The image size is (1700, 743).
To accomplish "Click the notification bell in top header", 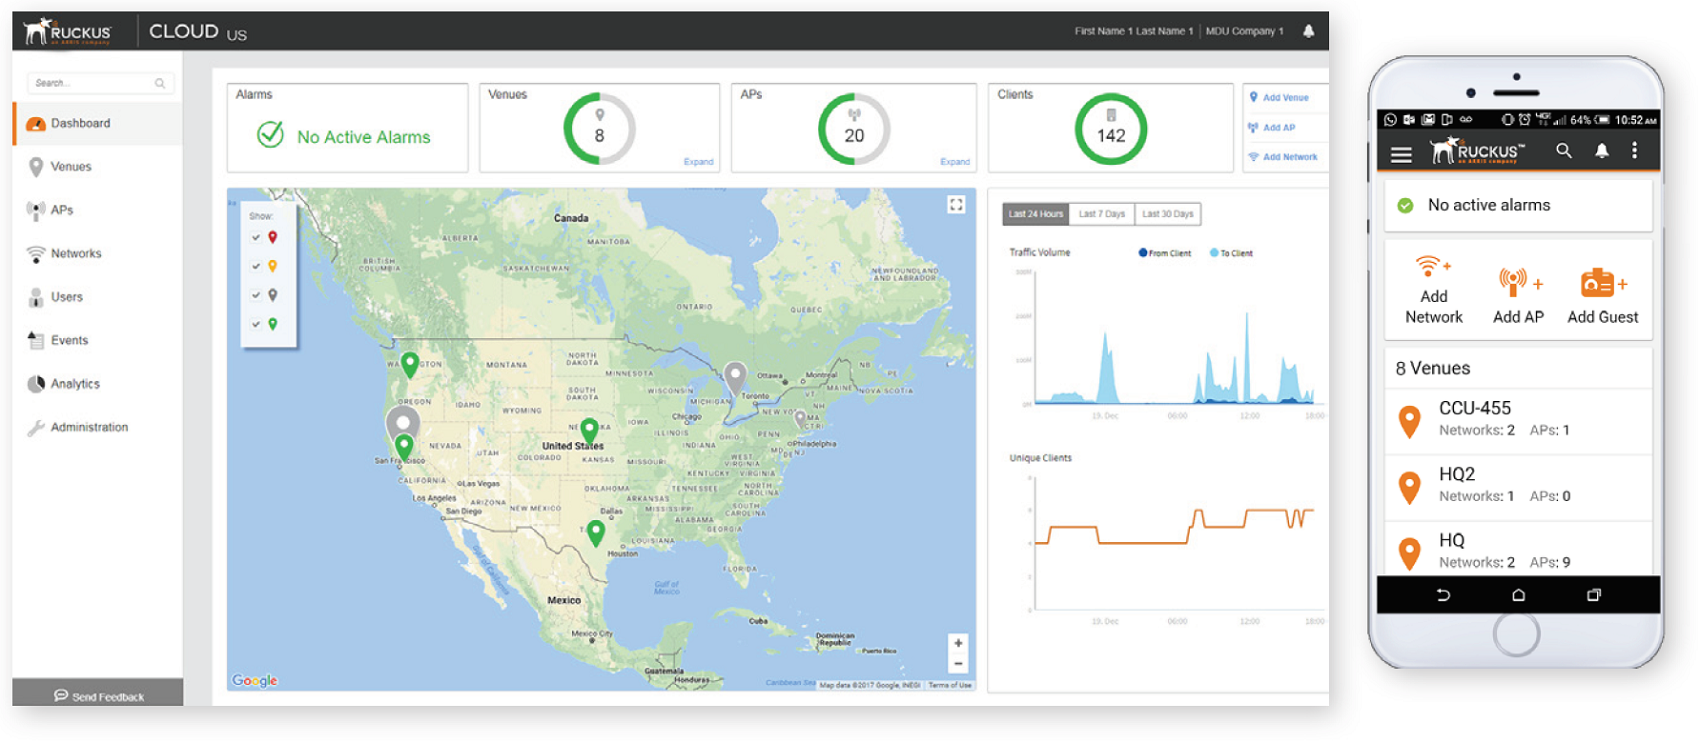I will (1308, 31).
